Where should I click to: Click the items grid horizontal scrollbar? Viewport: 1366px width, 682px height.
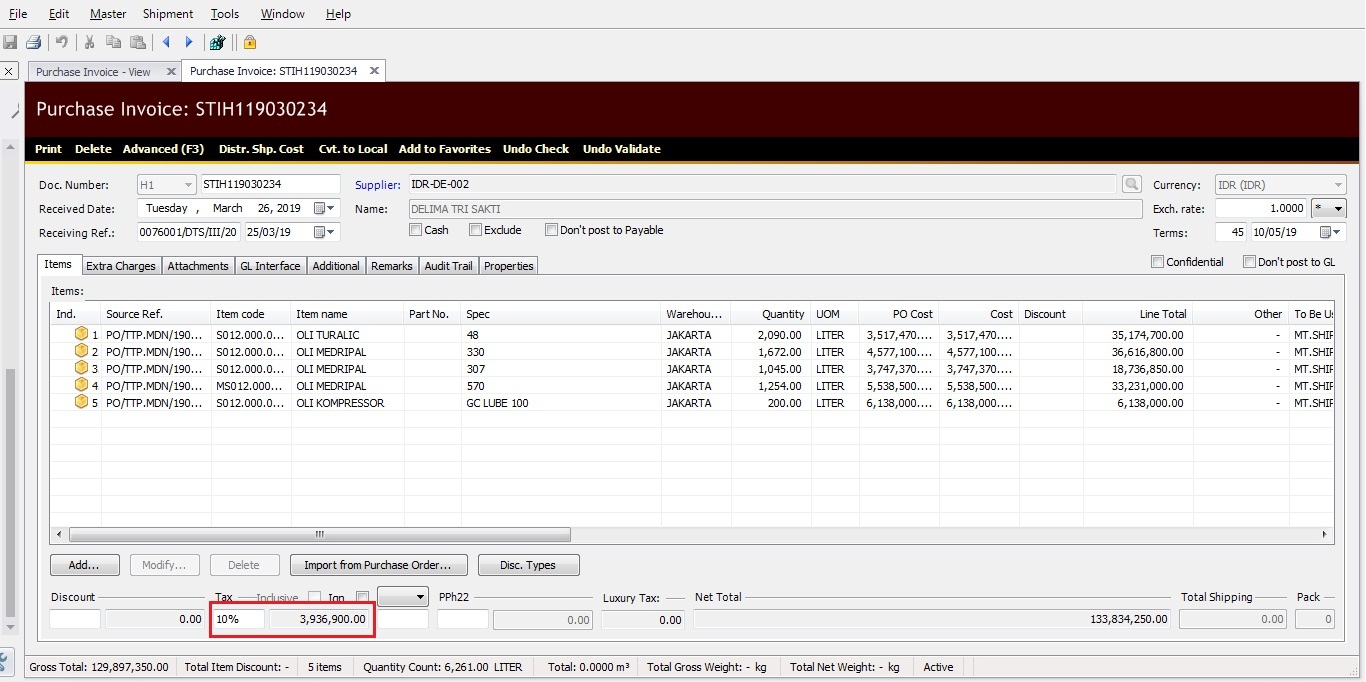[x=320, y=535]
